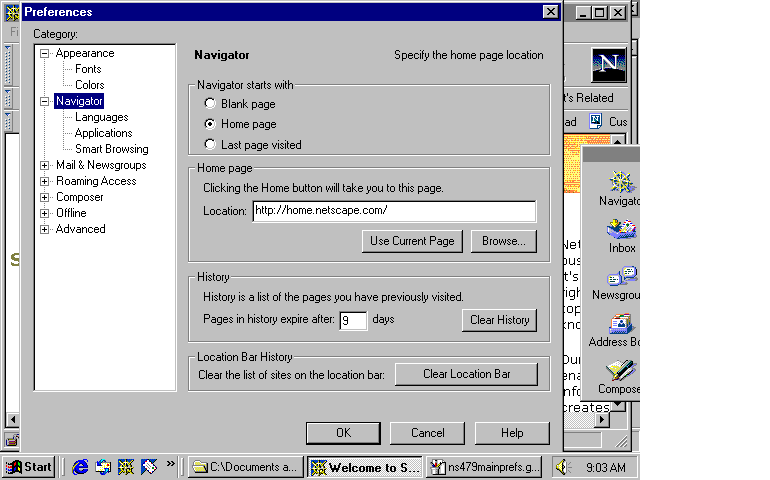The width and height of the screenshot is (770, 480).
Task: Open Composer from the component bar
Action: [620, 377]
